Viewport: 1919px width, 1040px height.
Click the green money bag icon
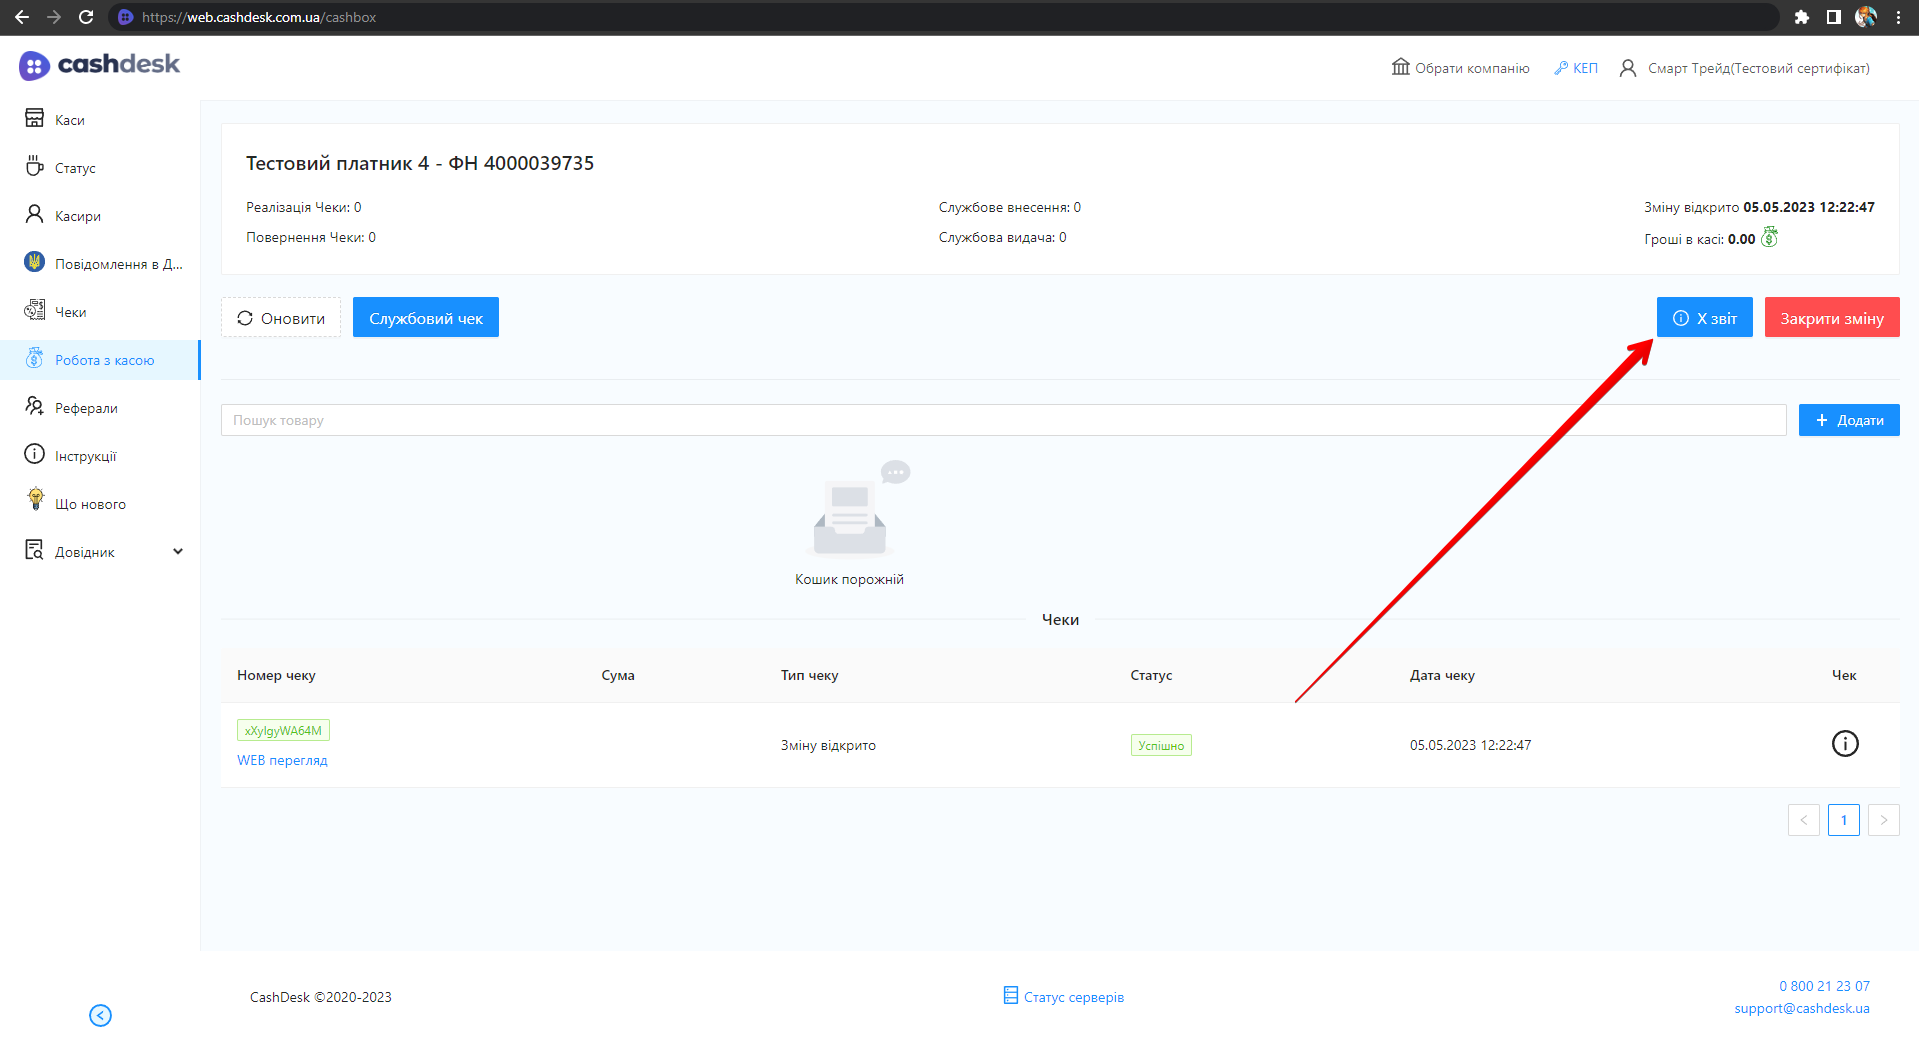(x=1769, y=238)
